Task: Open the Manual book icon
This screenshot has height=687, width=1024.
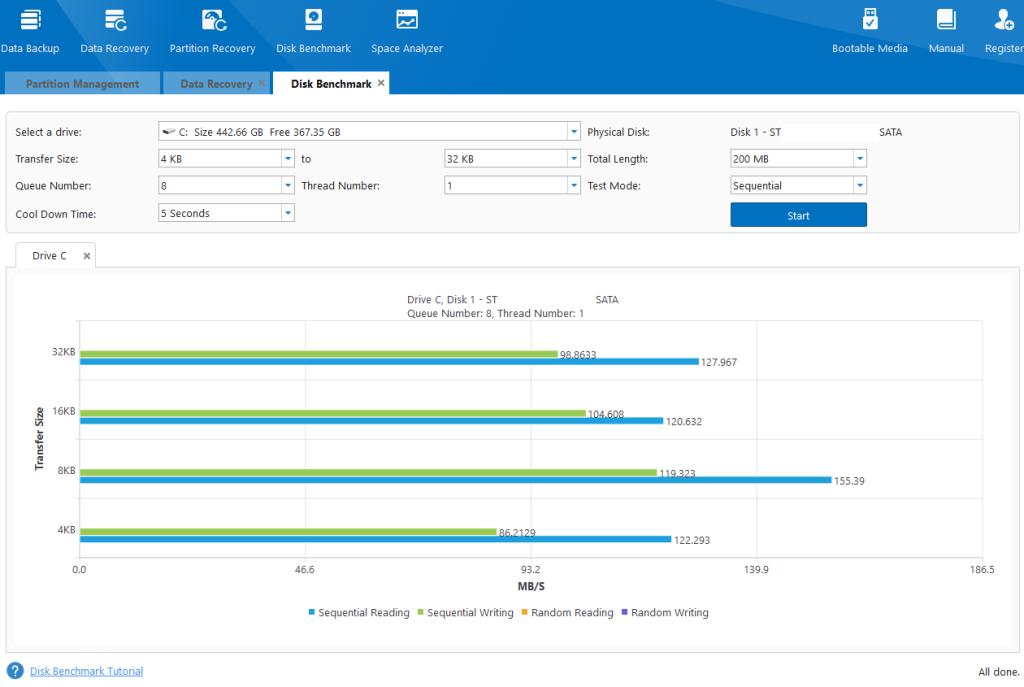Action: pyautogui.click(x=946, y=20)
